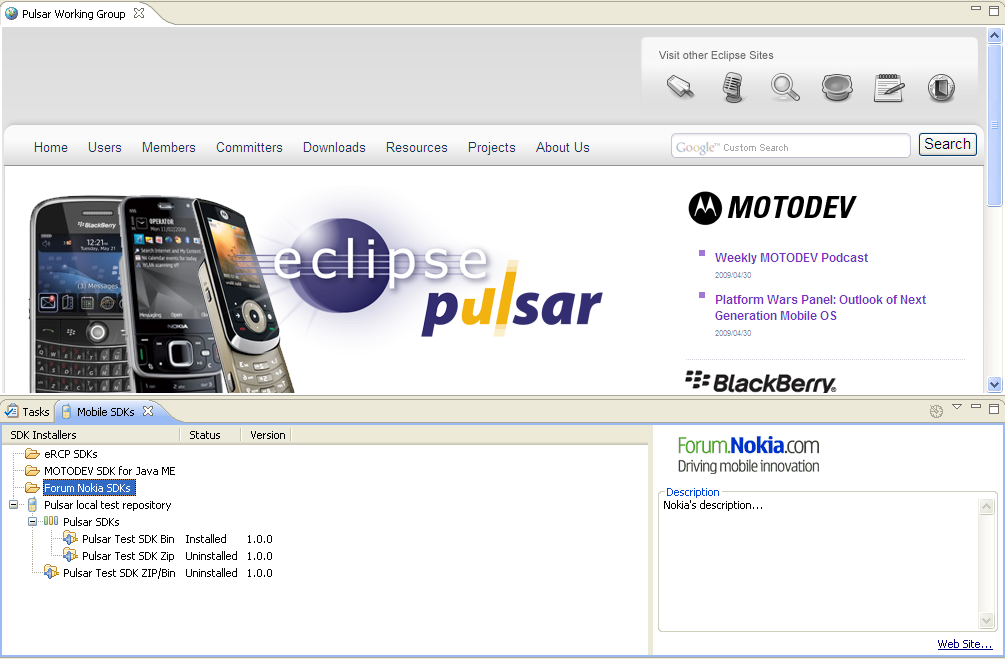This screenshot has height=659, width=1005.
Task: Open the Weekly MOTODEV Podcast link
Action: pos(791,258)
